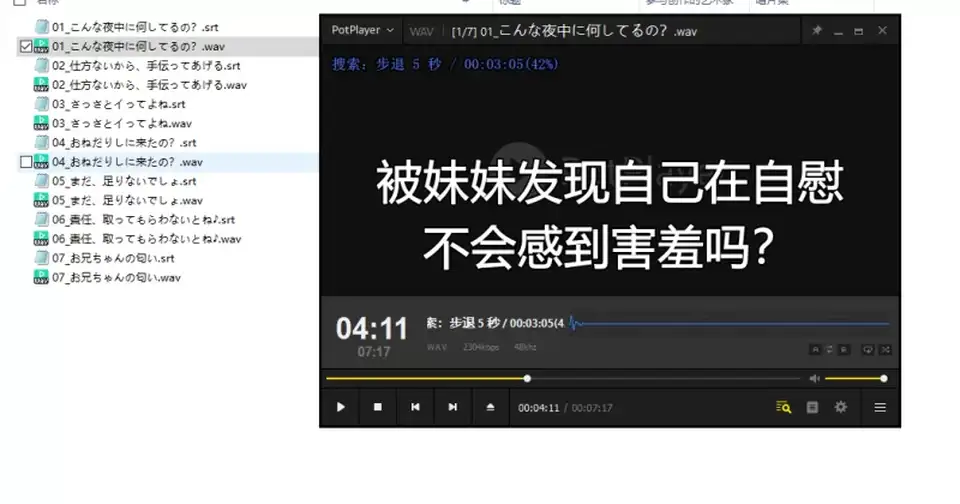Uncheck the 01_こんな夜中に何してるの？.wav checkbox
This screenshot has height=504, width=960.
26,47
